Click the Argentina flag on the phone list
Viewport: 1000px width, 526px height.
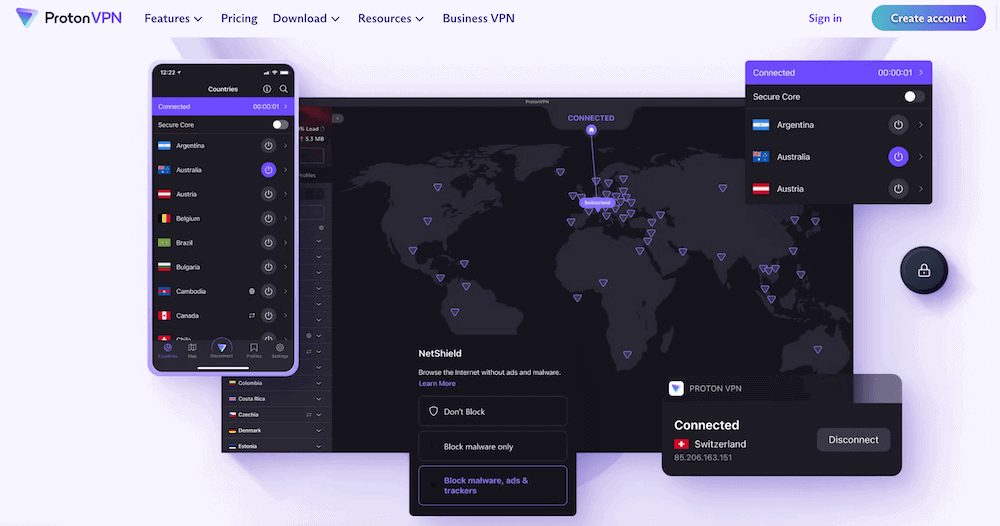(x=164, y=146)
